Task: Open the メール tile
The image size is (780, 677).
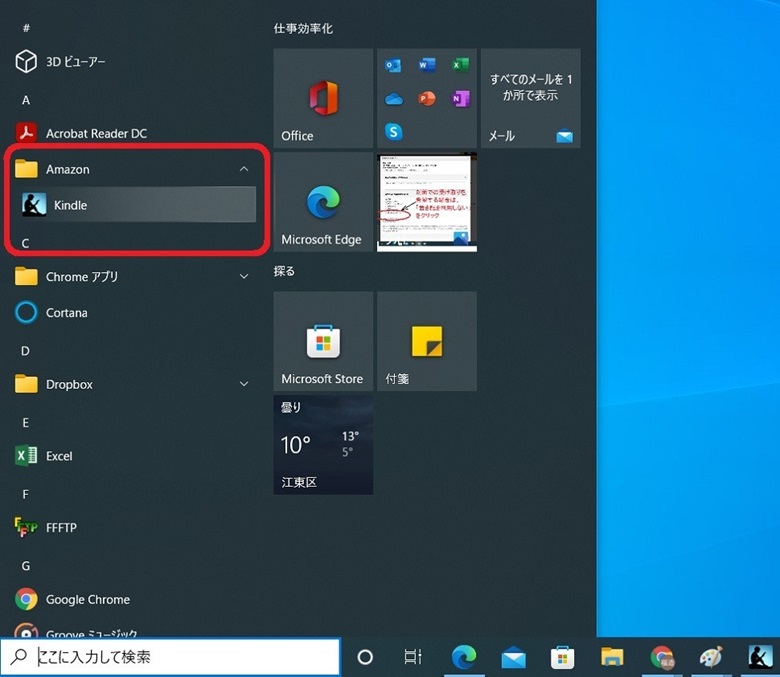Action: 530,98
